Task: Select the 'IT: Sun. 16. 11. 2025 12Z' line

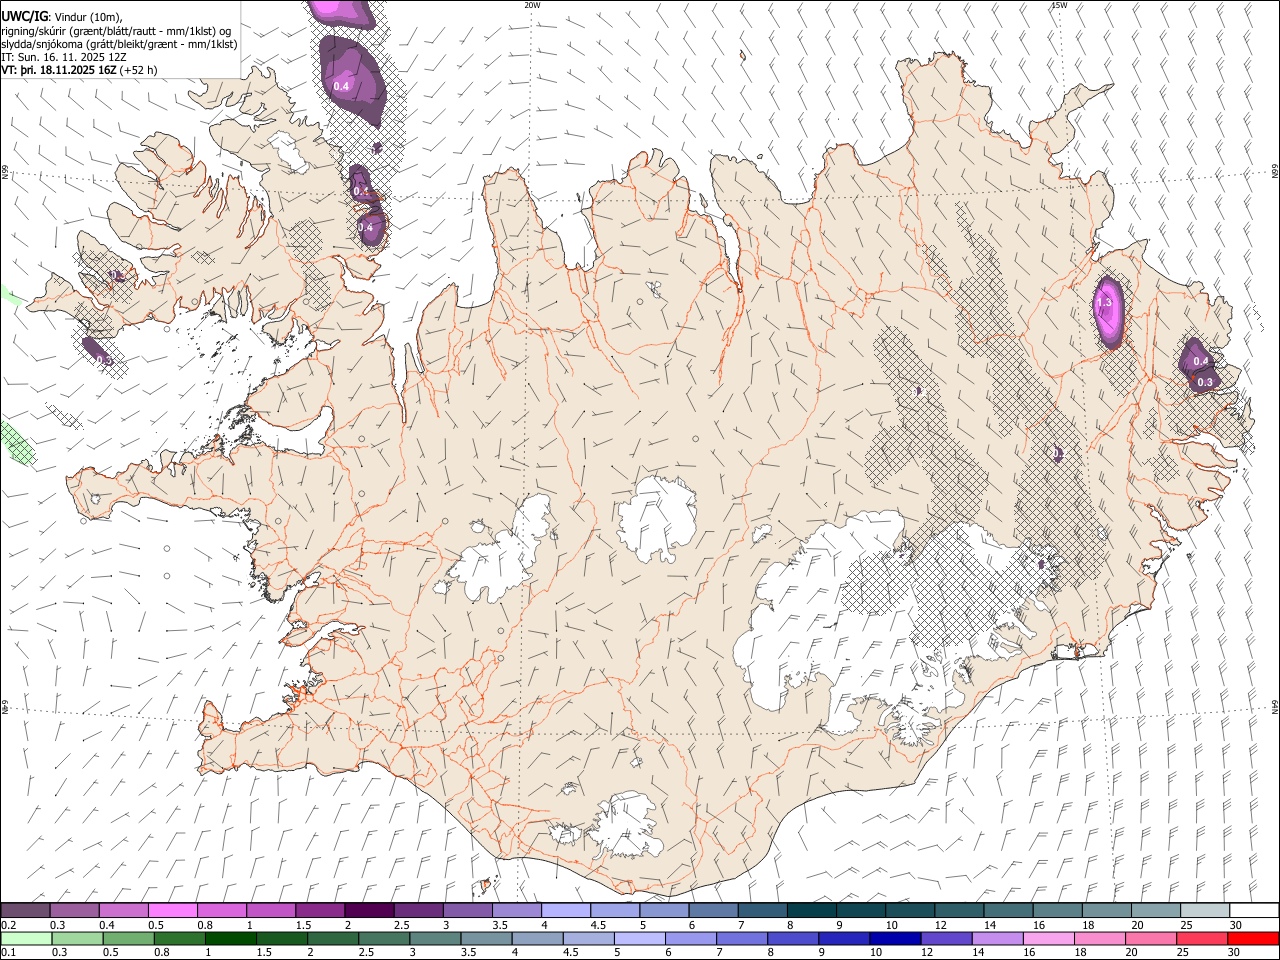Action: pos(63,58)
